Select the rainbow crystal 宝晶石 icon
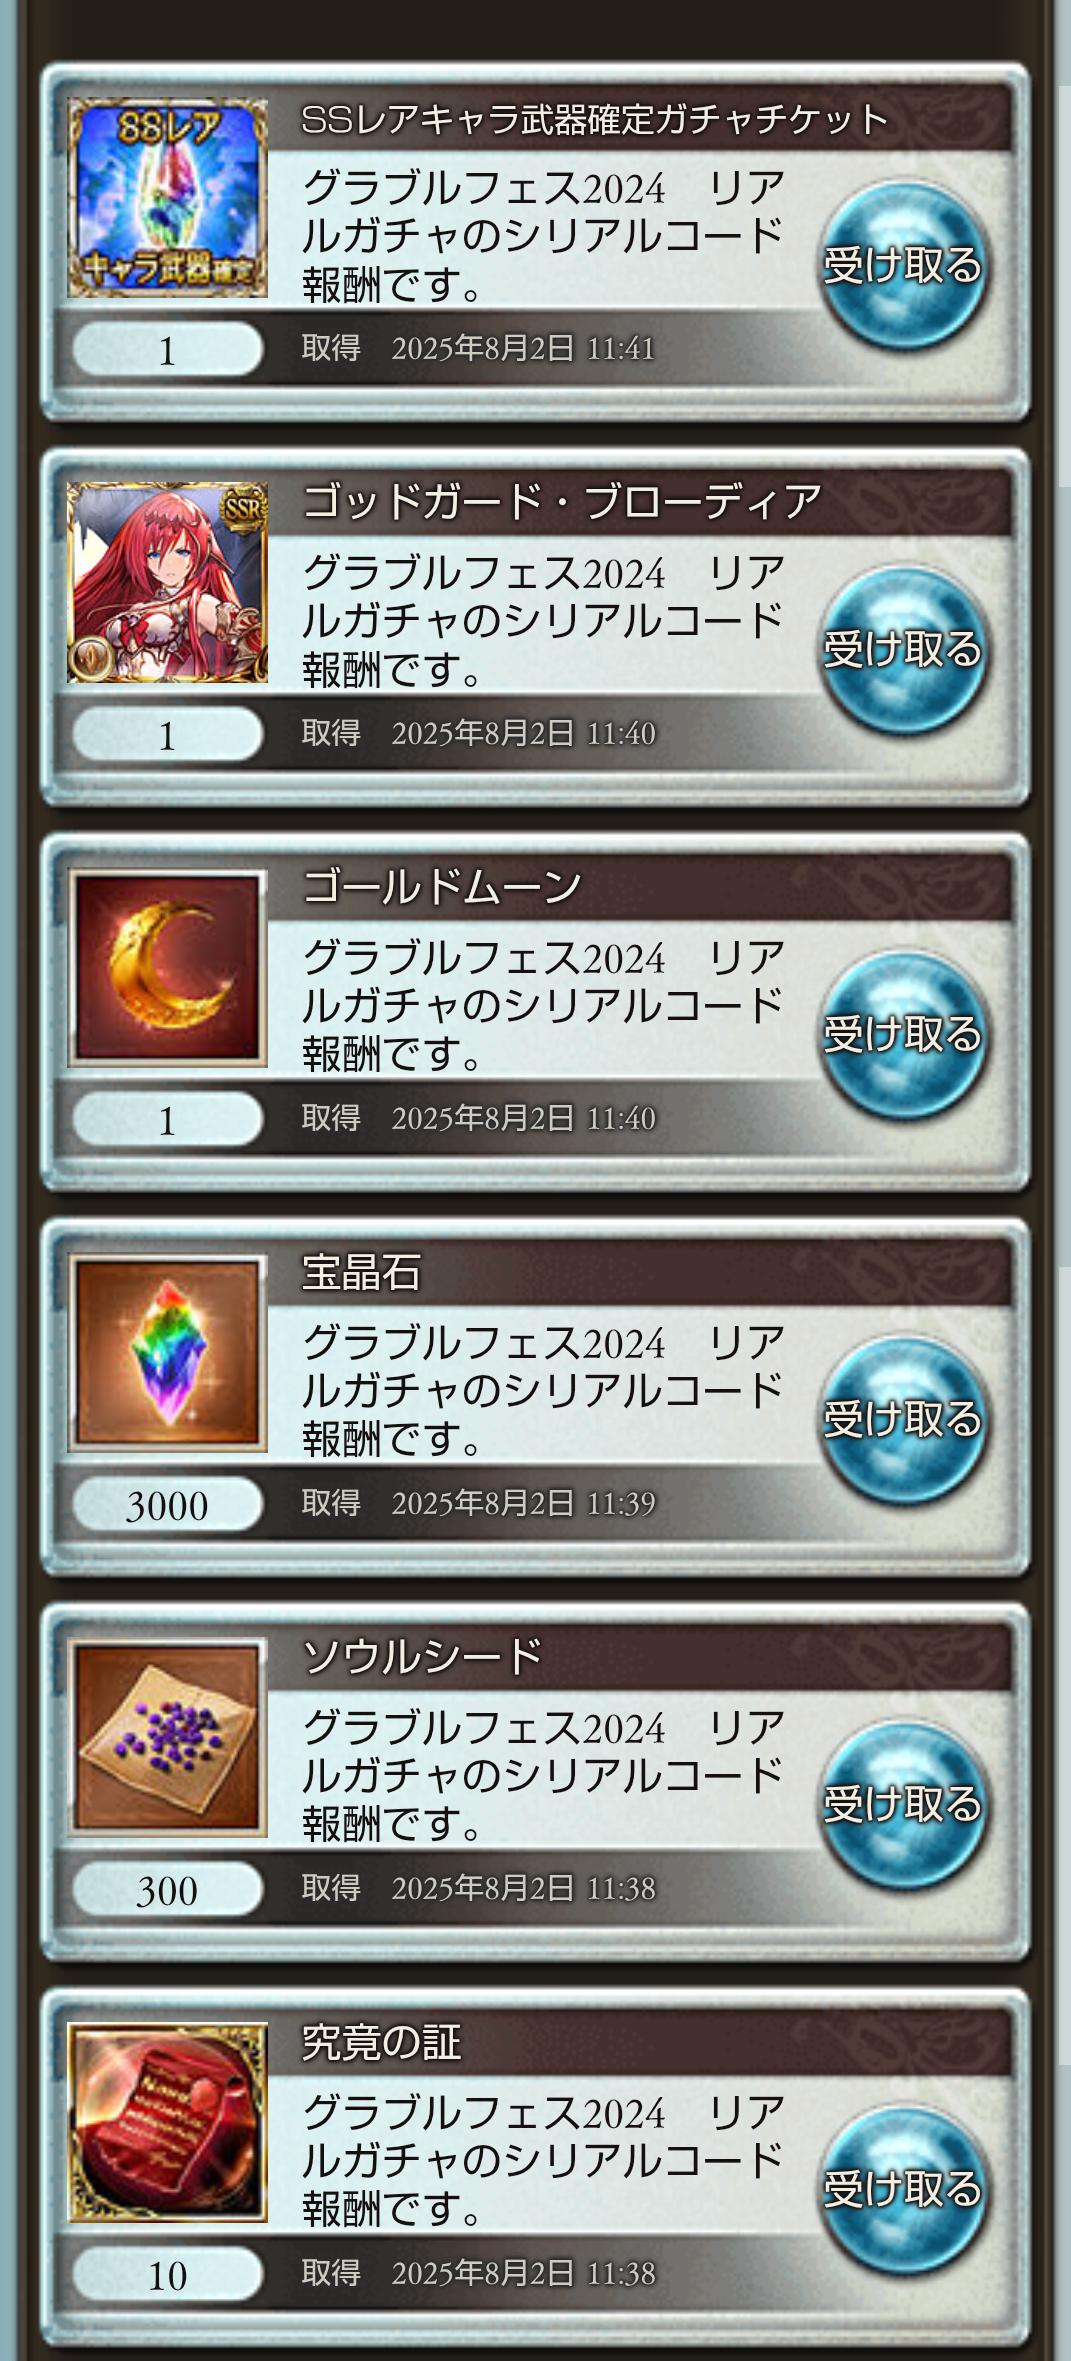Viewport: 1071px width, 2361px height. pyautogui.click(x=167, y=1352)
